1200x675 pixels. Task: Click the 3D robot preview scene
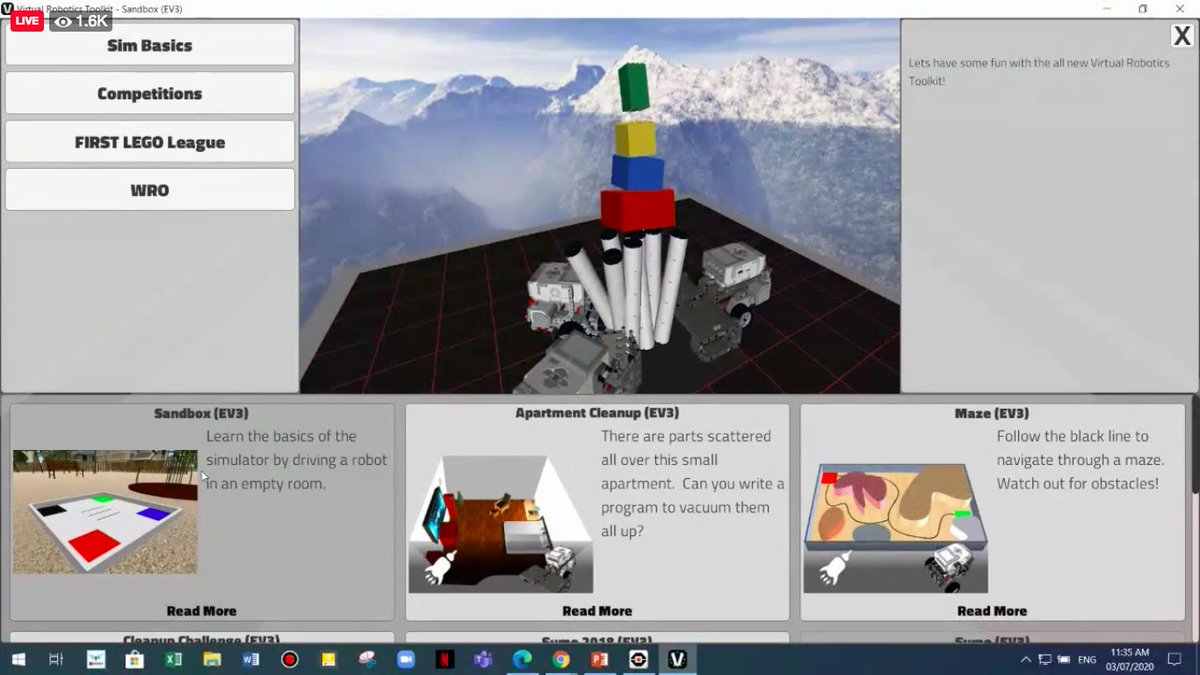pos(600,206)
